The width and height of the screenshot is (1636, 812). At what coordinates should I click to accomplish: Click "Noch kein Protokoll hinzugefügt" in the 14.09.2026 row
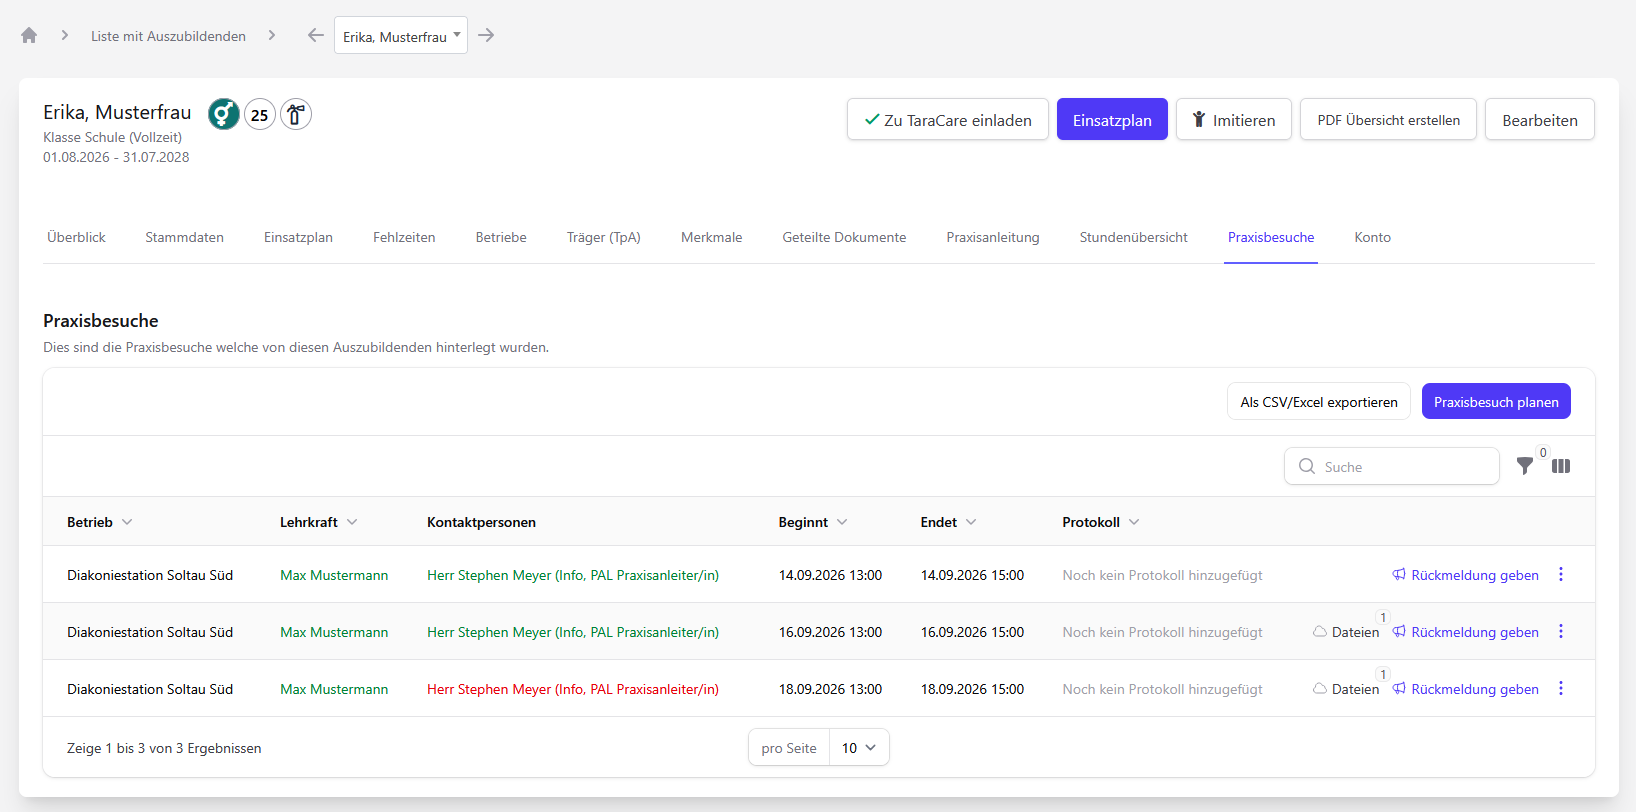point(1162,575)
